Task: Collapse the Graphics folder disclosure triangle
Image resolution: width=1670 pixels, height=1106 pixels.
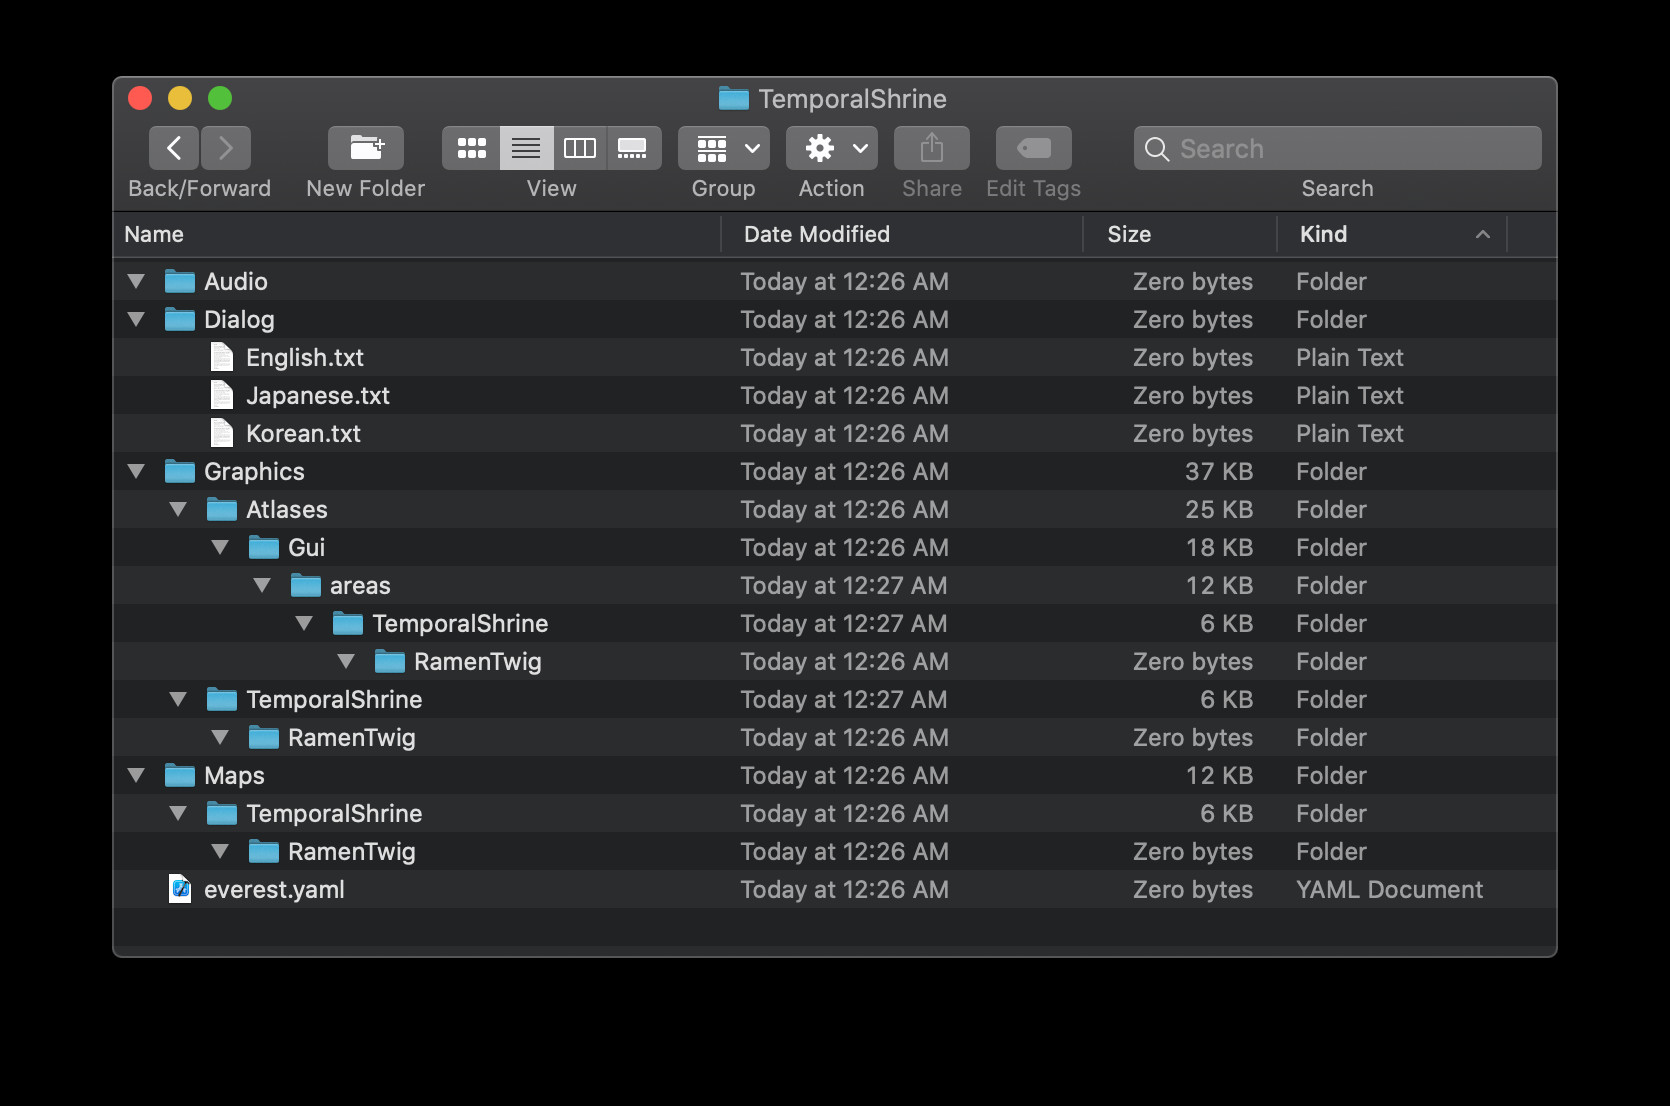Action: (x=136, y=471)
